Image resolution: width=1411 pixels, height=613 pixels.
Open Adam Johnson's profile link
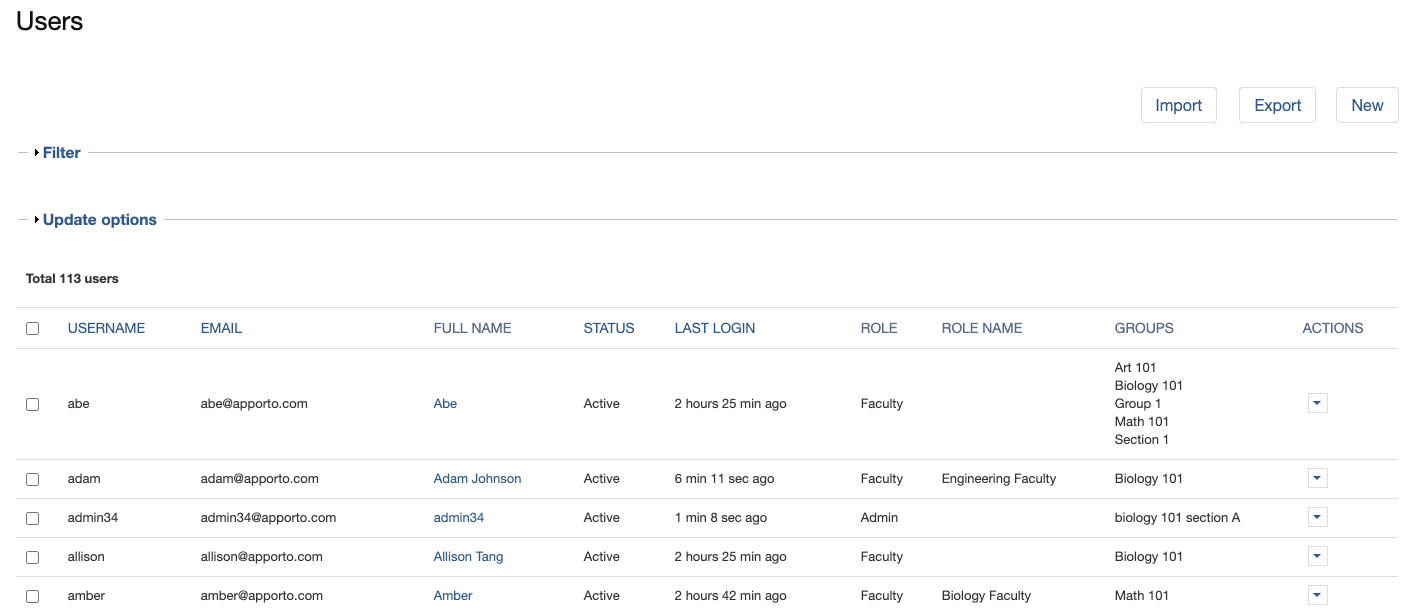[477, 479]
